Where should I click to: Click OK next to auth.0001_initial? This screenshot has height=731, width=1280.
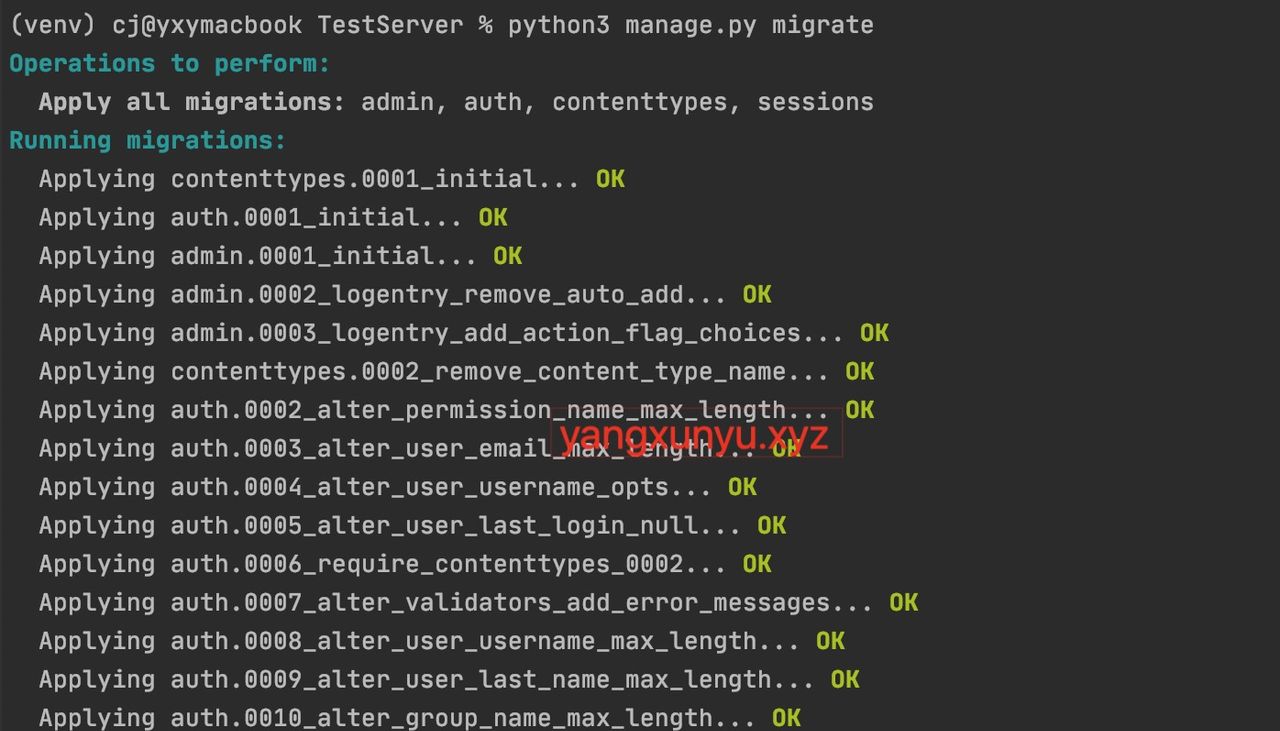[x=493, y=218]
